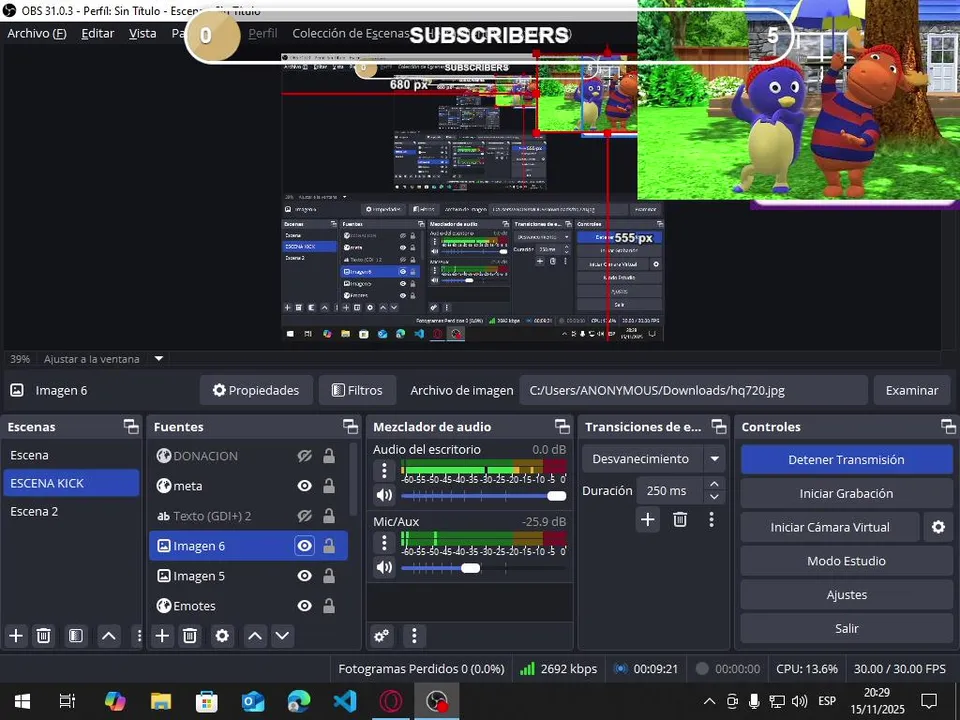This screenshot has width=960, height=720.
Task: Open Propiedades of Imagen 6
Action: point(256,390)
